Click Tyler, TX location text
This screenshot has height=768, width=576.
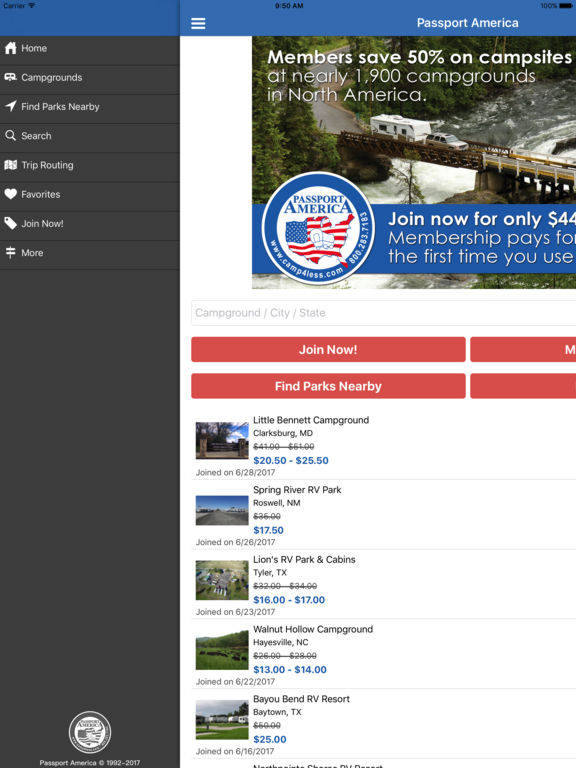270,573
